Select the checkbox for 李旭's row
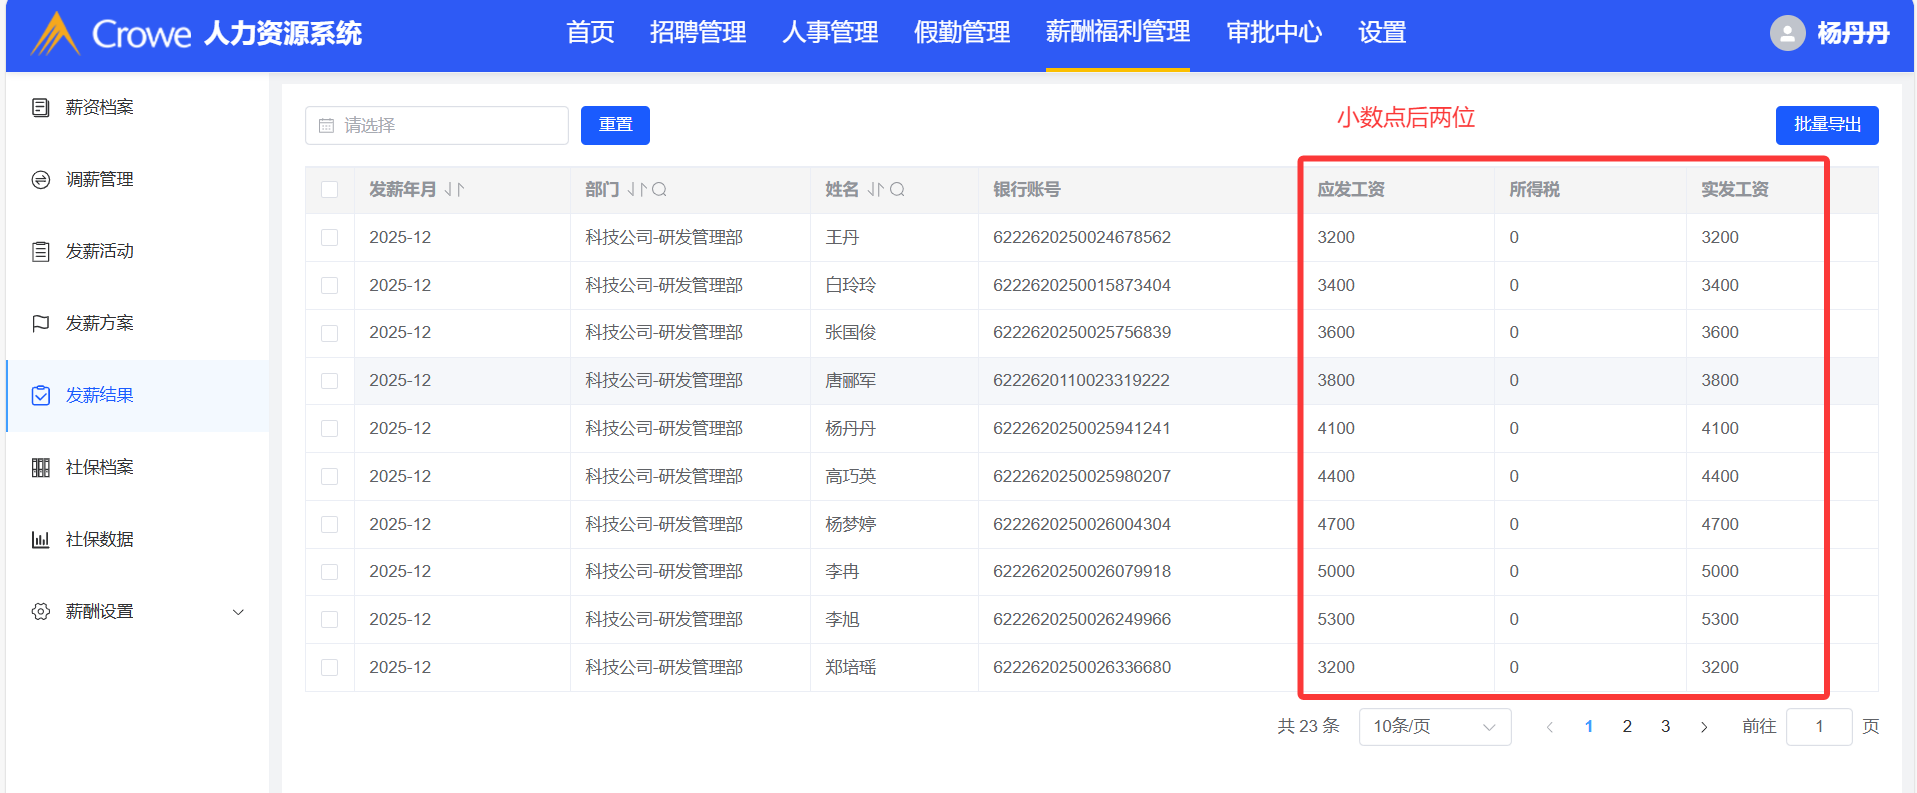The width and height of the screenshot is (1917, 793). coord(329,620)
